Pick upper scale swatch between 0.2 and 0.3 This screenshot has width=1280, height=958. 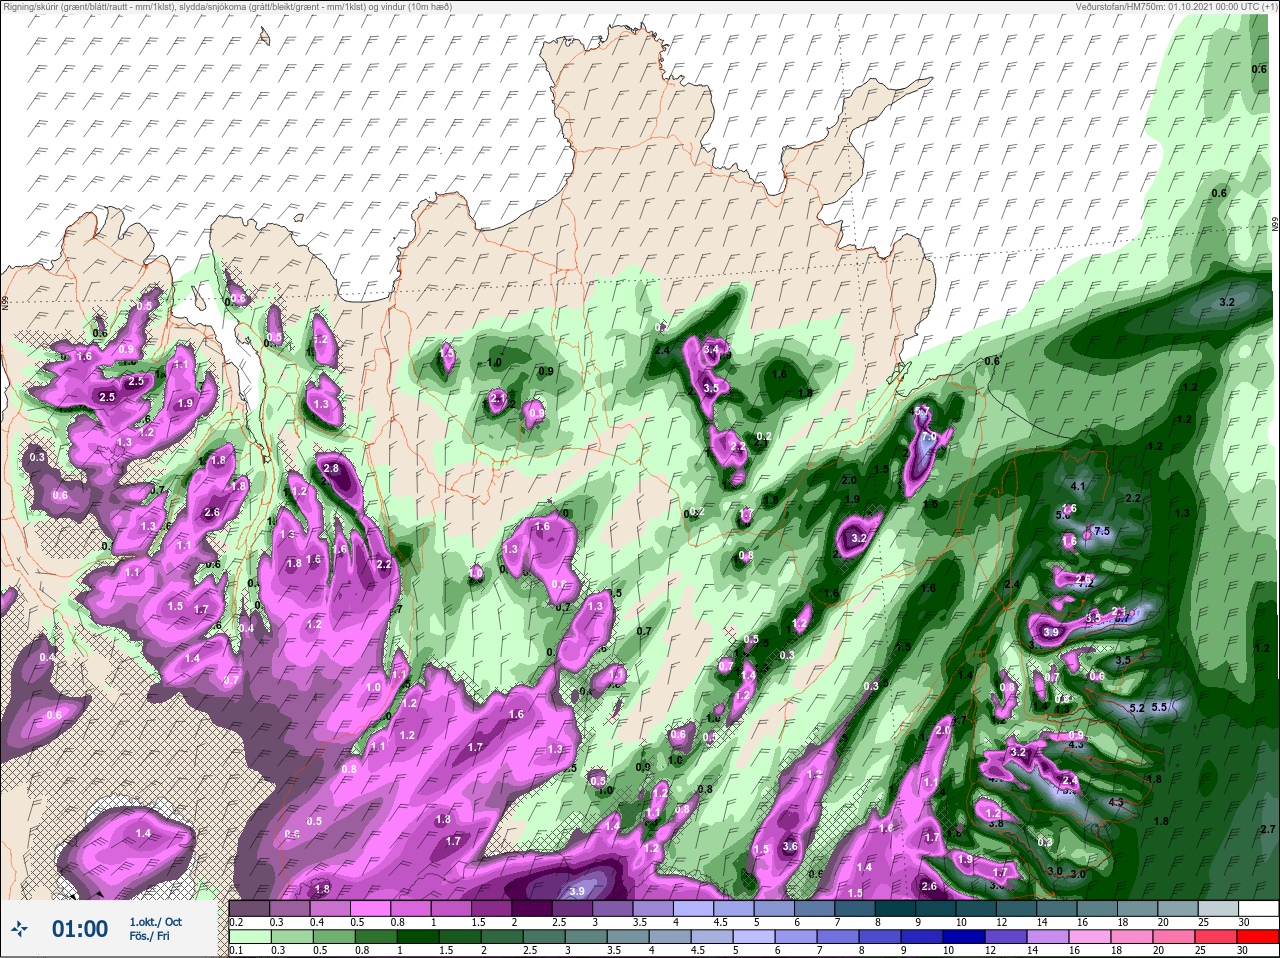(x=249, y=909)
